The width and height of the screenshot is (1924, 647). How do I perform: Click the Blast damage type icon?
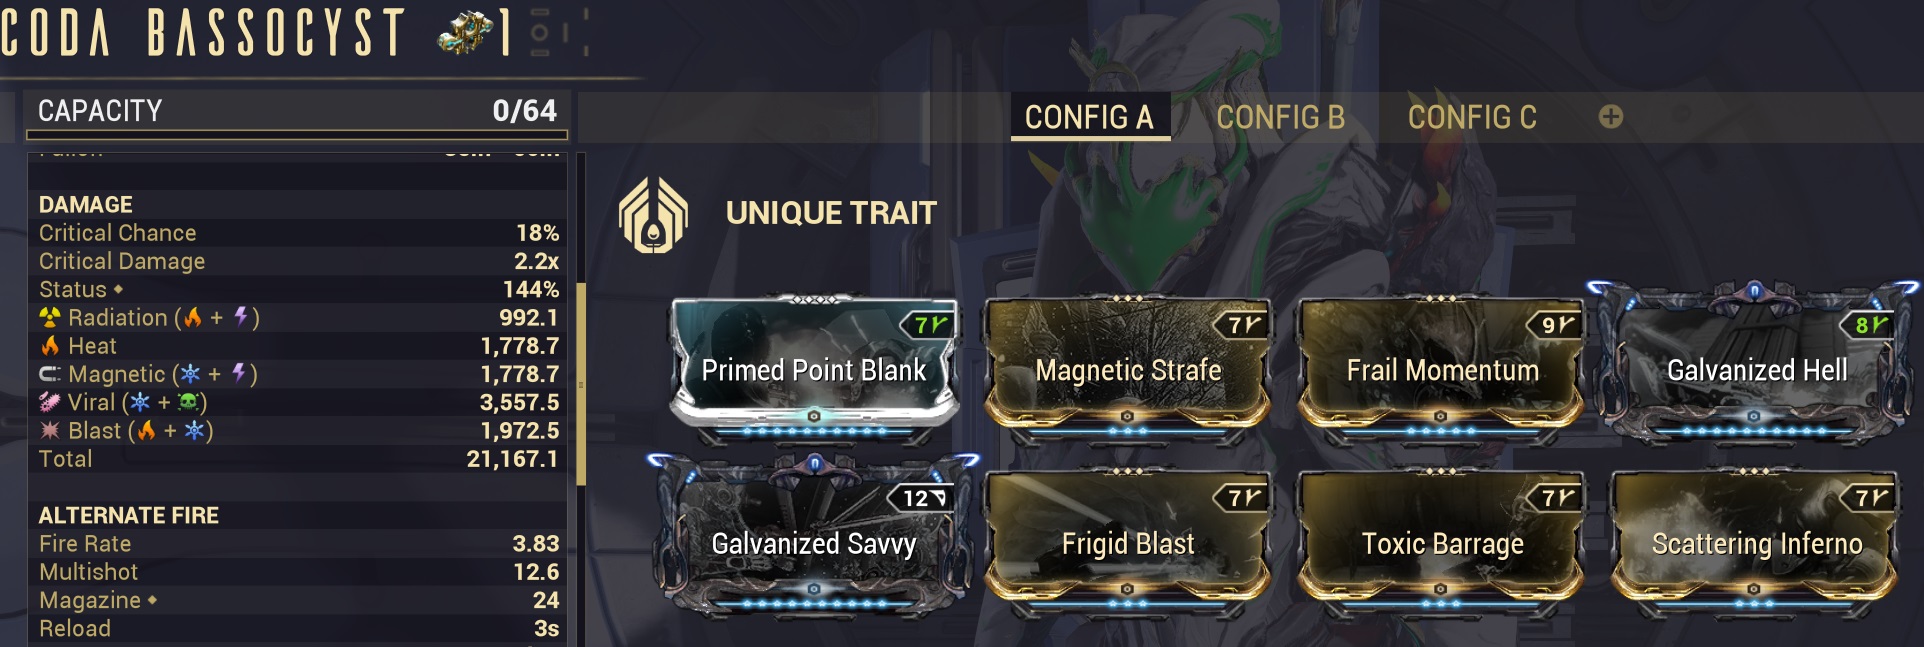50,431
